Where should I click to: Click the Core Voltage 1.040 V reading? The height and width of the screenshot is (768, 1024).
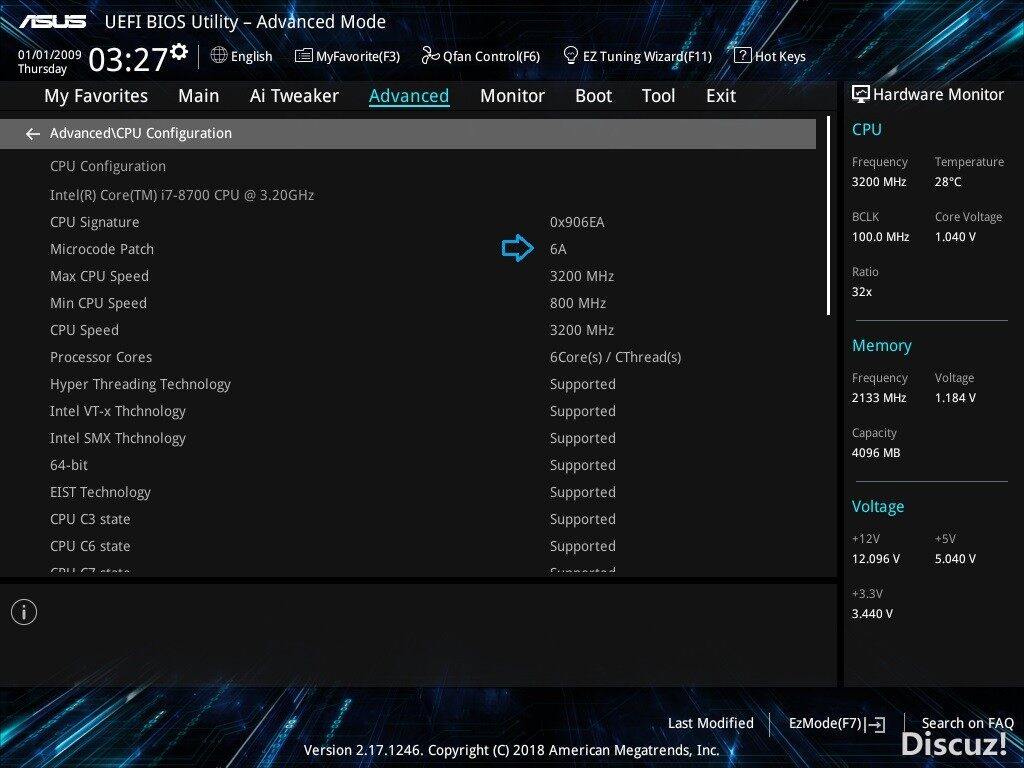pyautogui.click(x=955, y=237)
